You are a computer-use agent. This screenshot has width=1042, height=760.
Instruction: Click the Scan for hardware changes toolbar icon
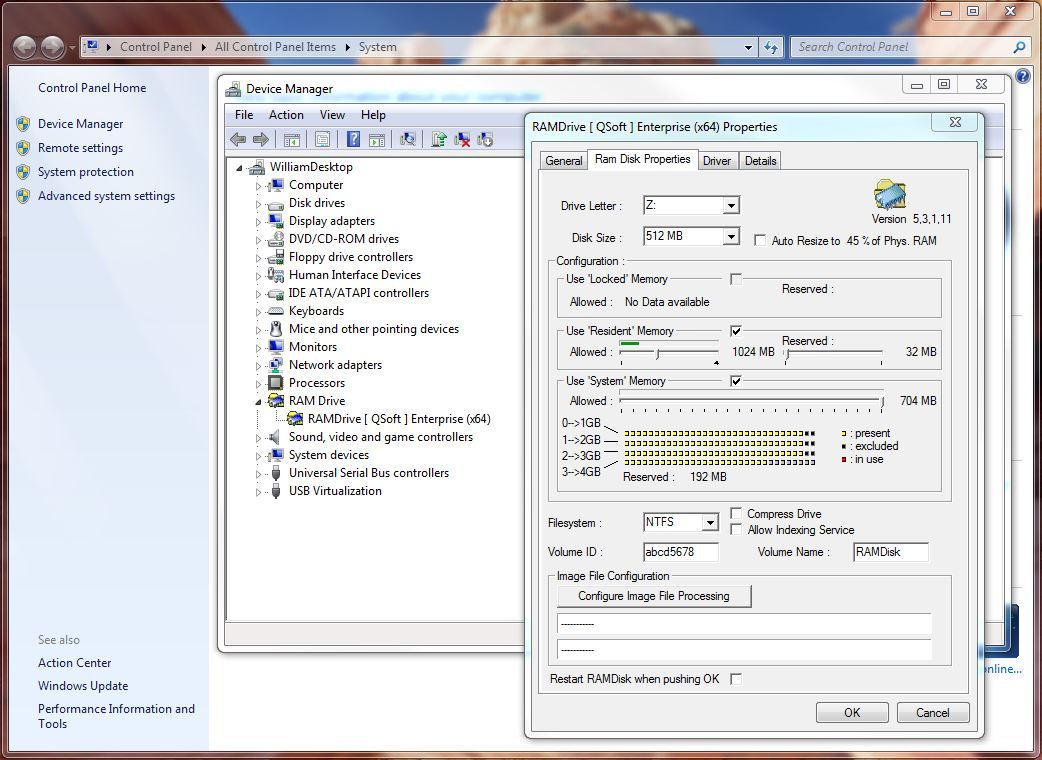(x=407, y=140)
